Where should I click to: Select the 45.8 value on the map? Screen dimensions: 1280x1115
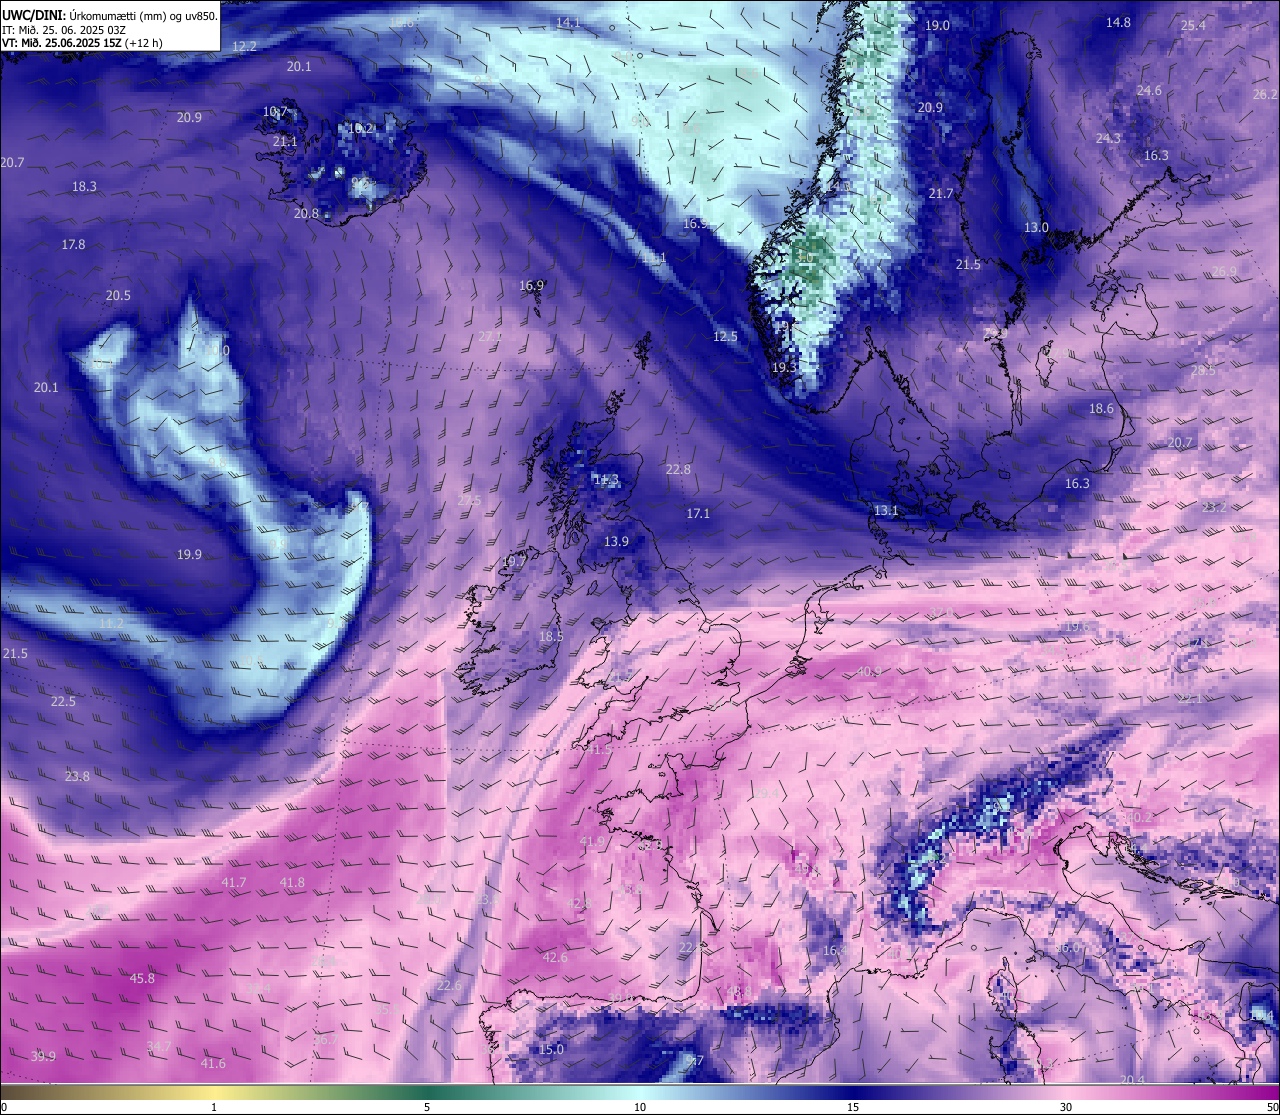point(143,978)
